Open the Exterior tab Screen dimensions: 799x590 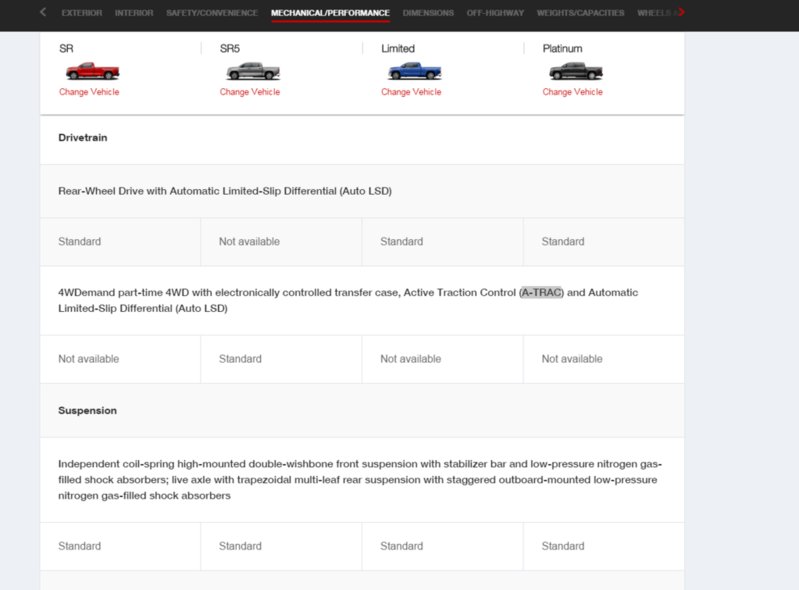82,13
